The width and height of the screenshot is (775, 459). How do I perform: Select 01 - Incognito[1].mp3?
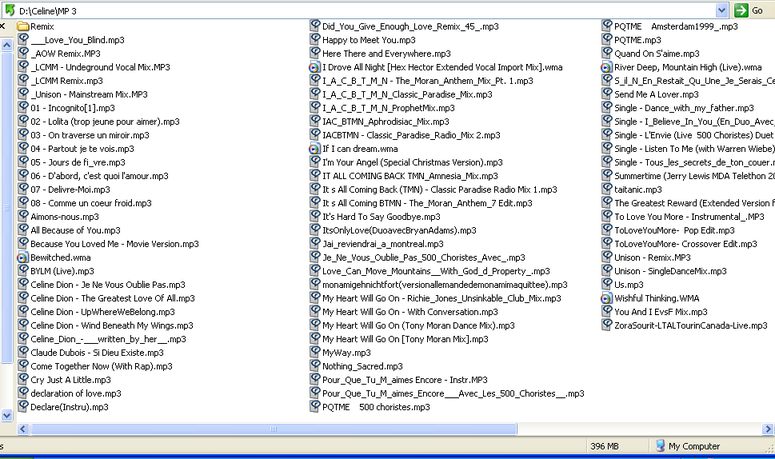tap(73, 108)
